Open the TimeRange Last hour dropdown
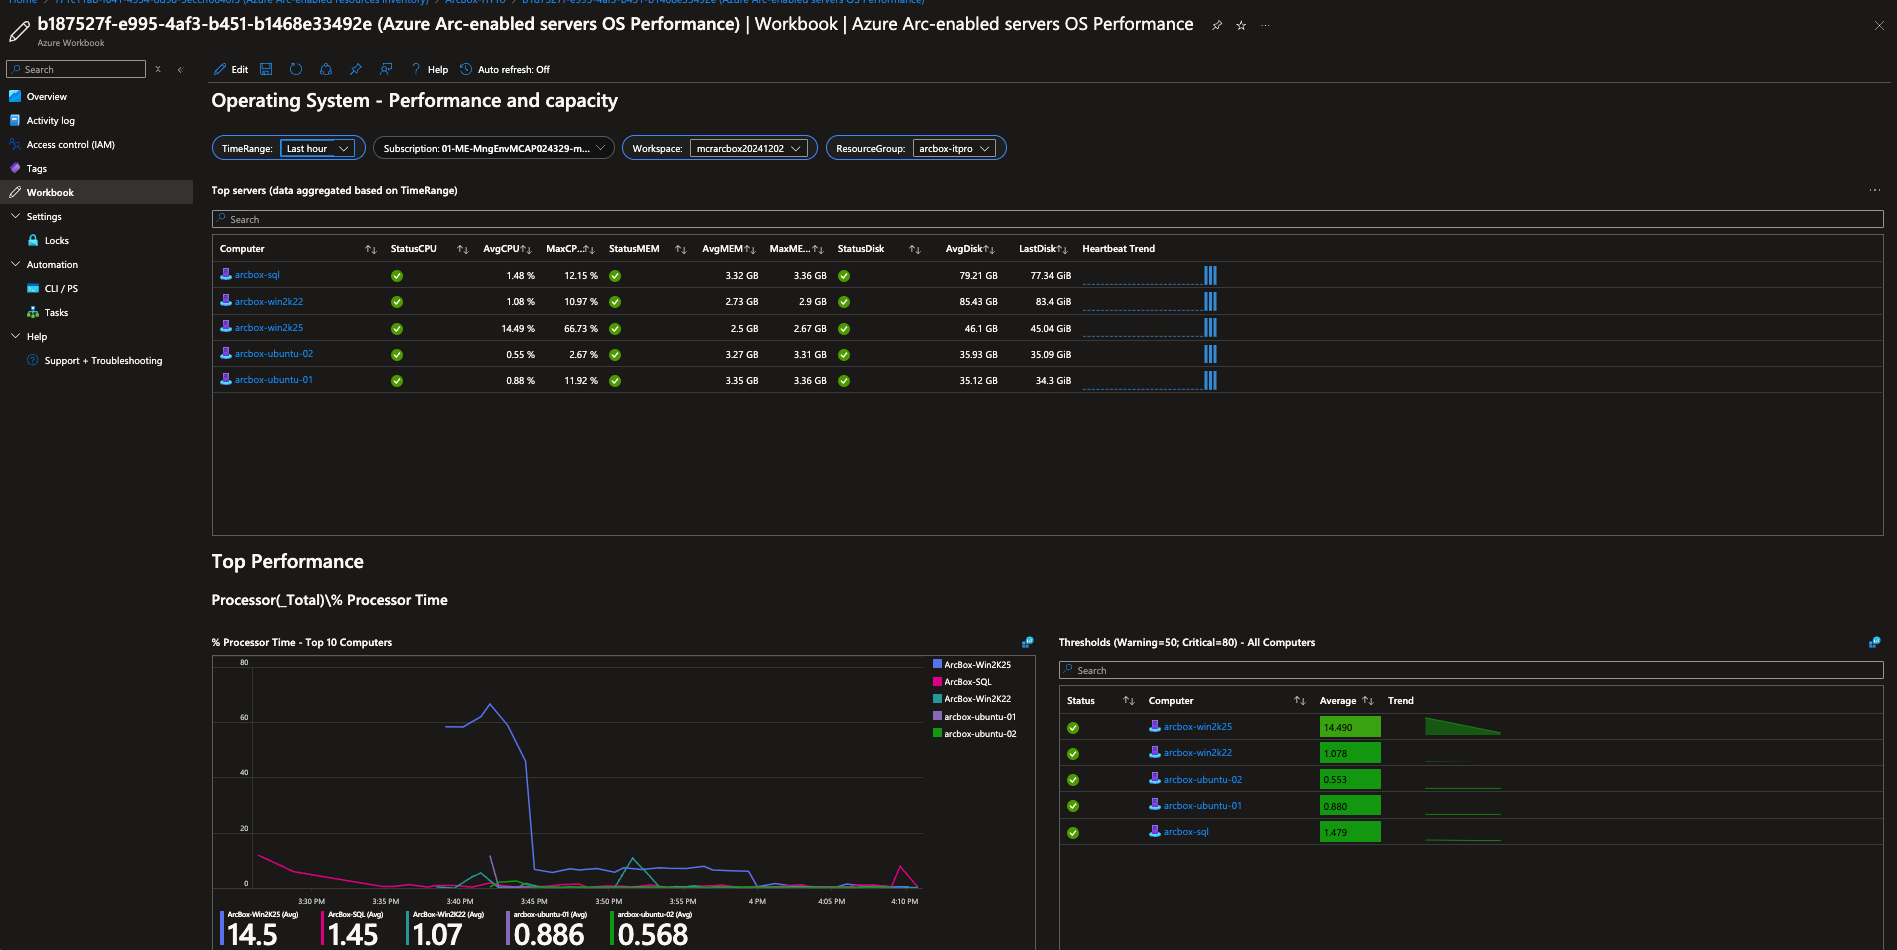1897x950 pixels. (317, 148)
